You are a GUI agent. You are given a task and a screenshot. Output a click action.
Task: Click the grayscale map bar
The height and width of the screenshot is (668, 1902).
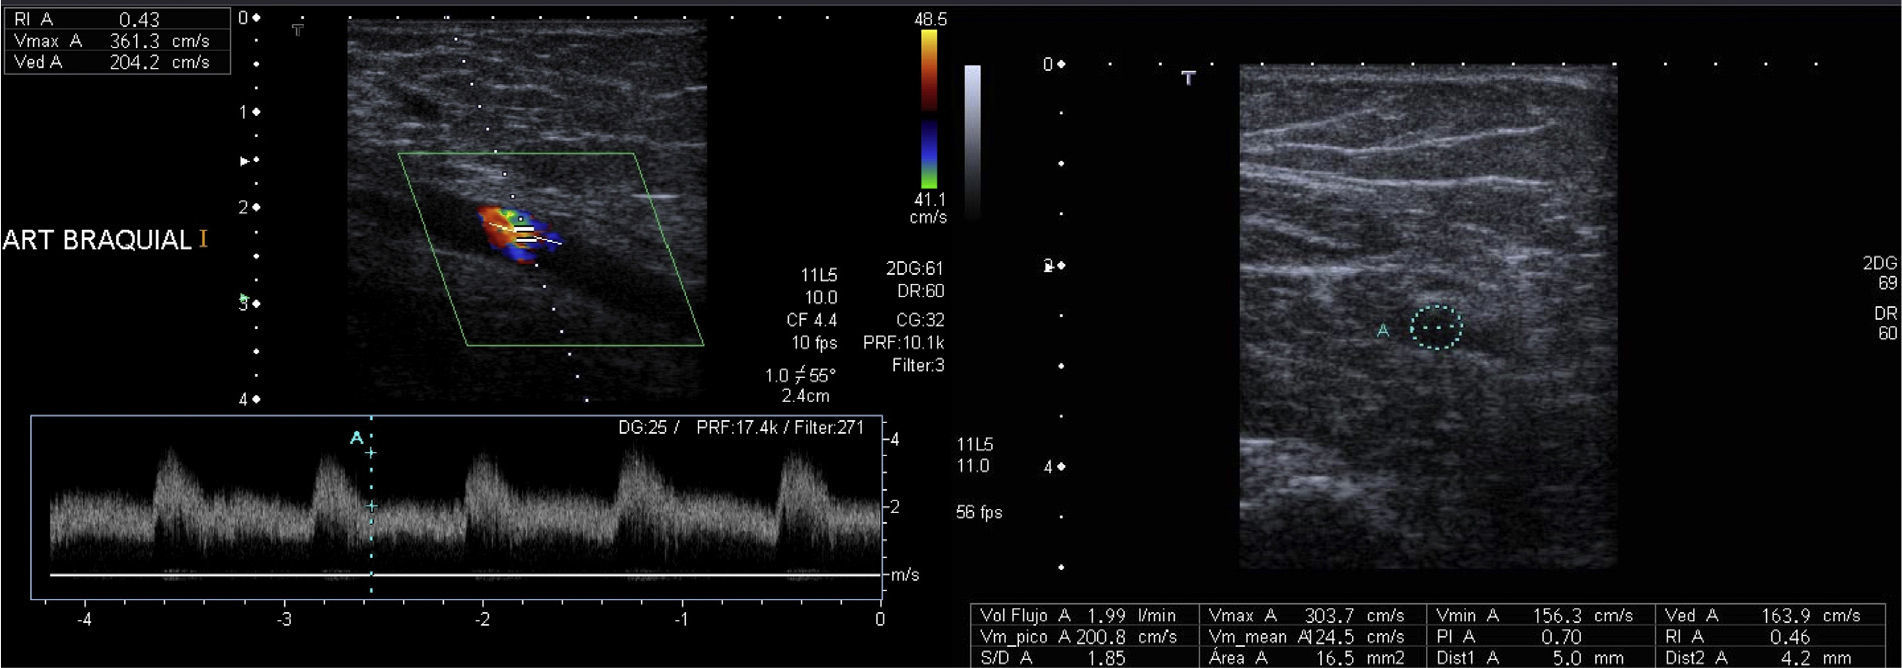click(x=972, y=140)
